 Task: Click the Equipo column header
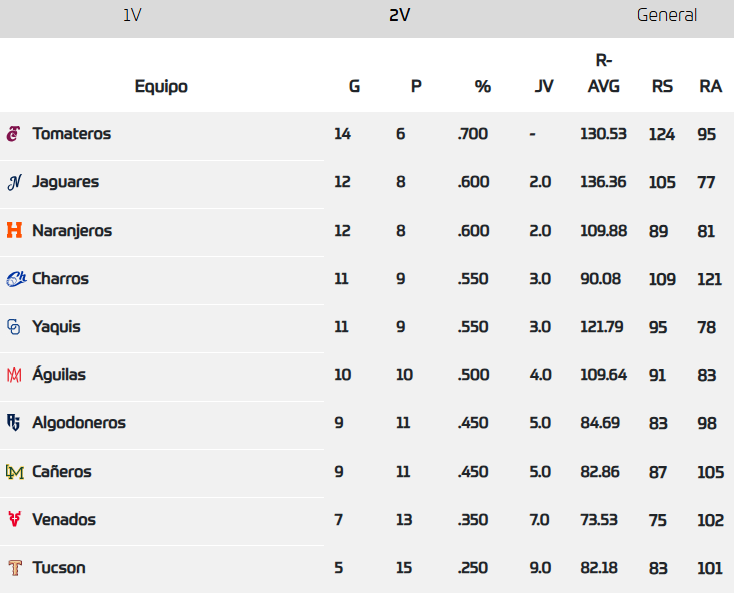(161, 86)
